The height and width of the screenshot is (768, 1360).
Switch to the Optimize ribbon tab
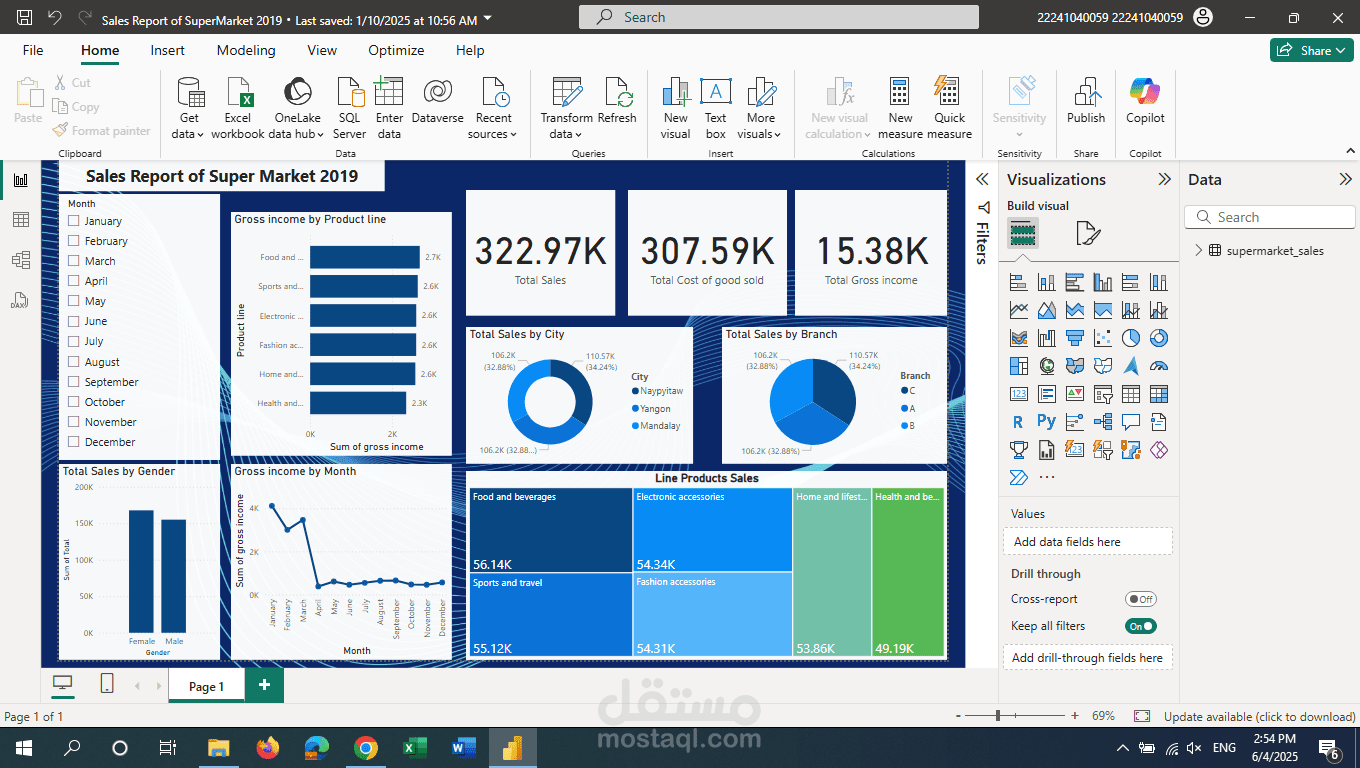[396, 50]
